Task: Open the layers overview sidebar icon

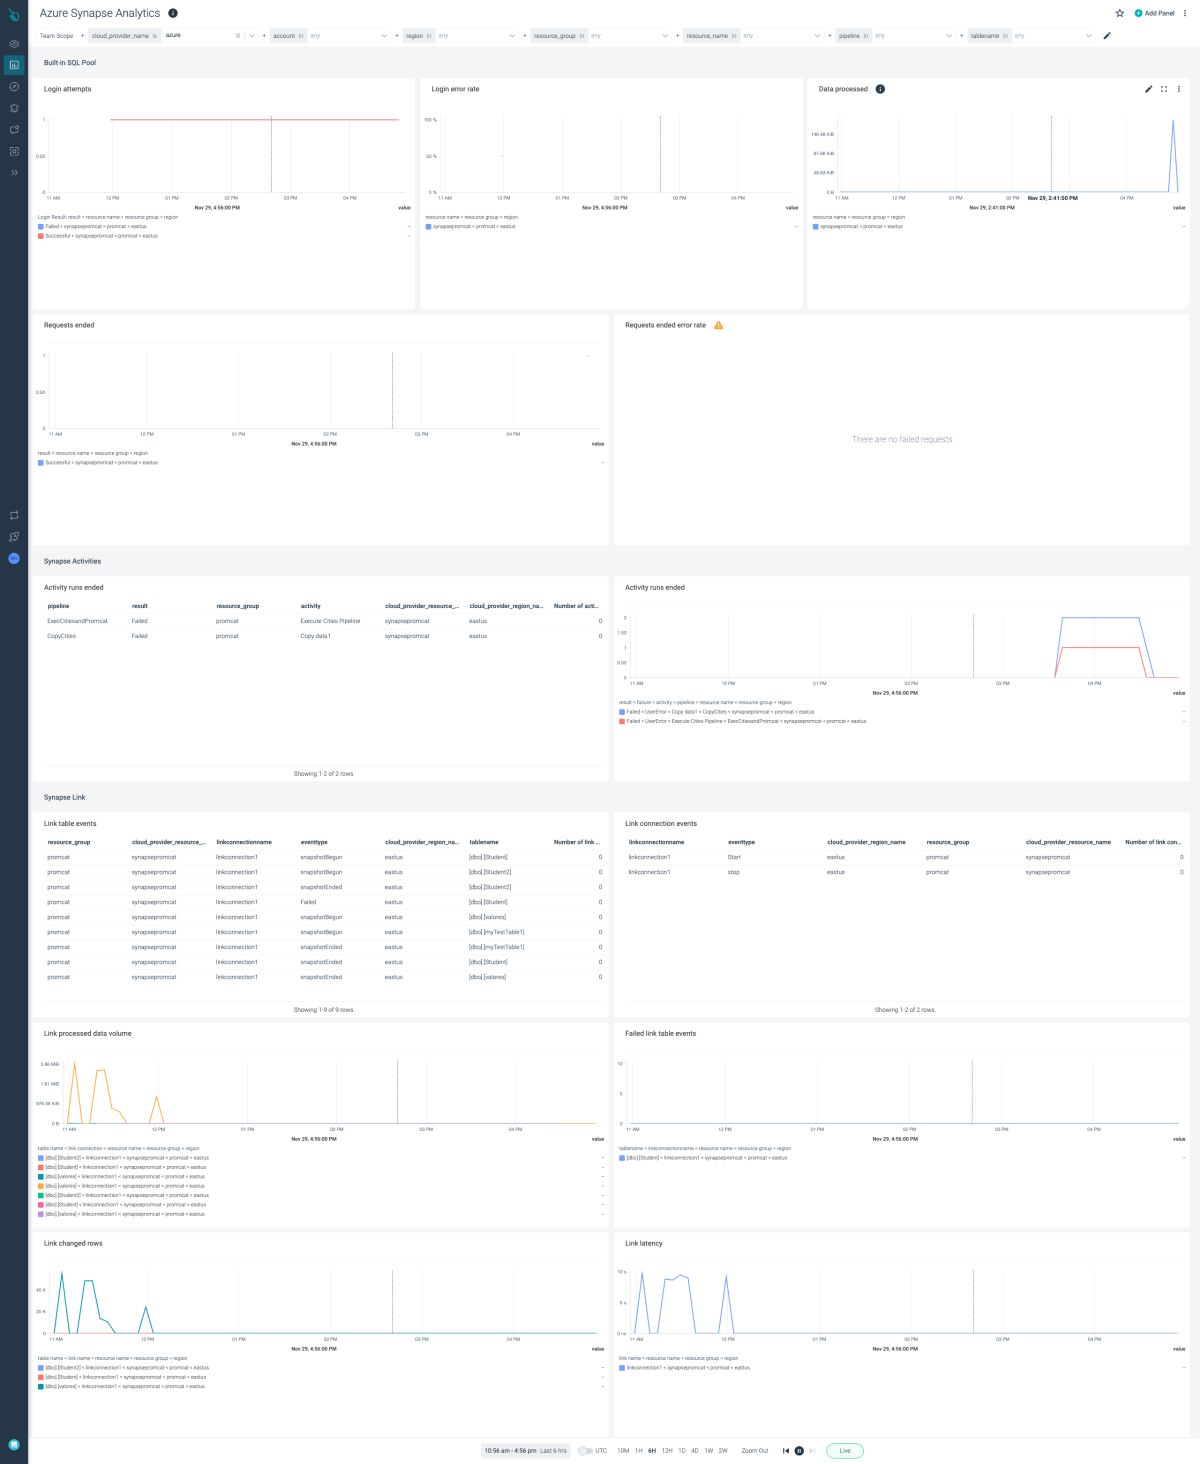Action: point(14,44)
